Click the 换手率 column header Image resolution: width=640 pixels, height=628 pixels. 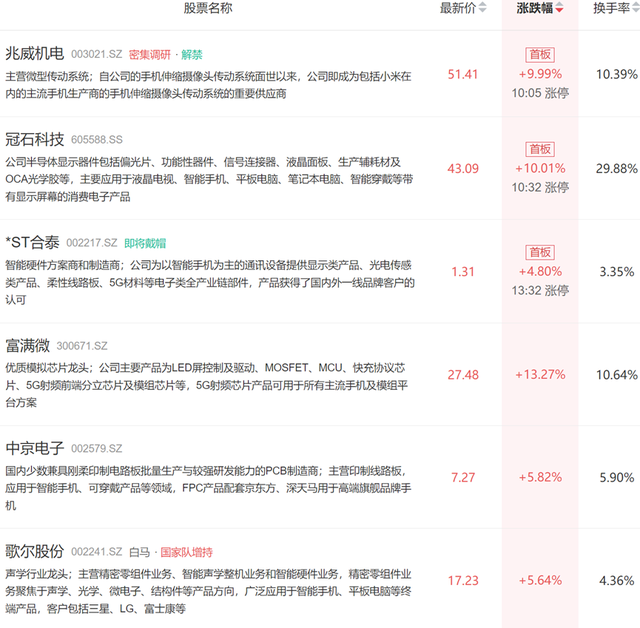click(x=611, y=8)
